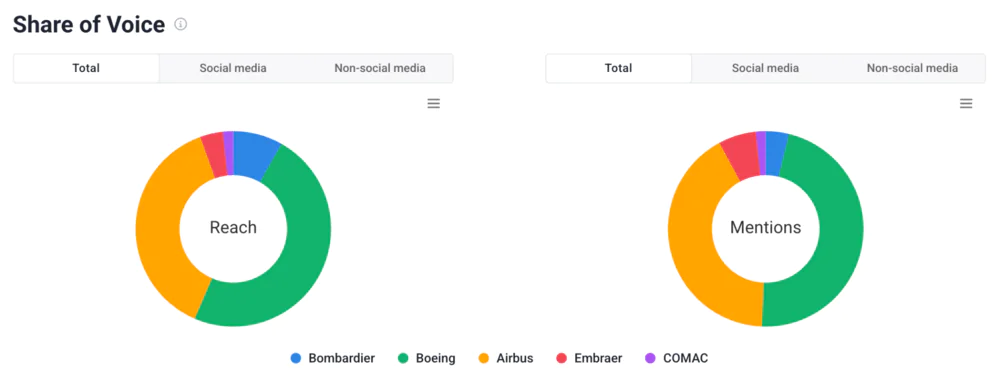Viewport: 1000px width, 376px height.
Task: Select the Total tab above the Mentions chart
Action: (x=619, y=68)
